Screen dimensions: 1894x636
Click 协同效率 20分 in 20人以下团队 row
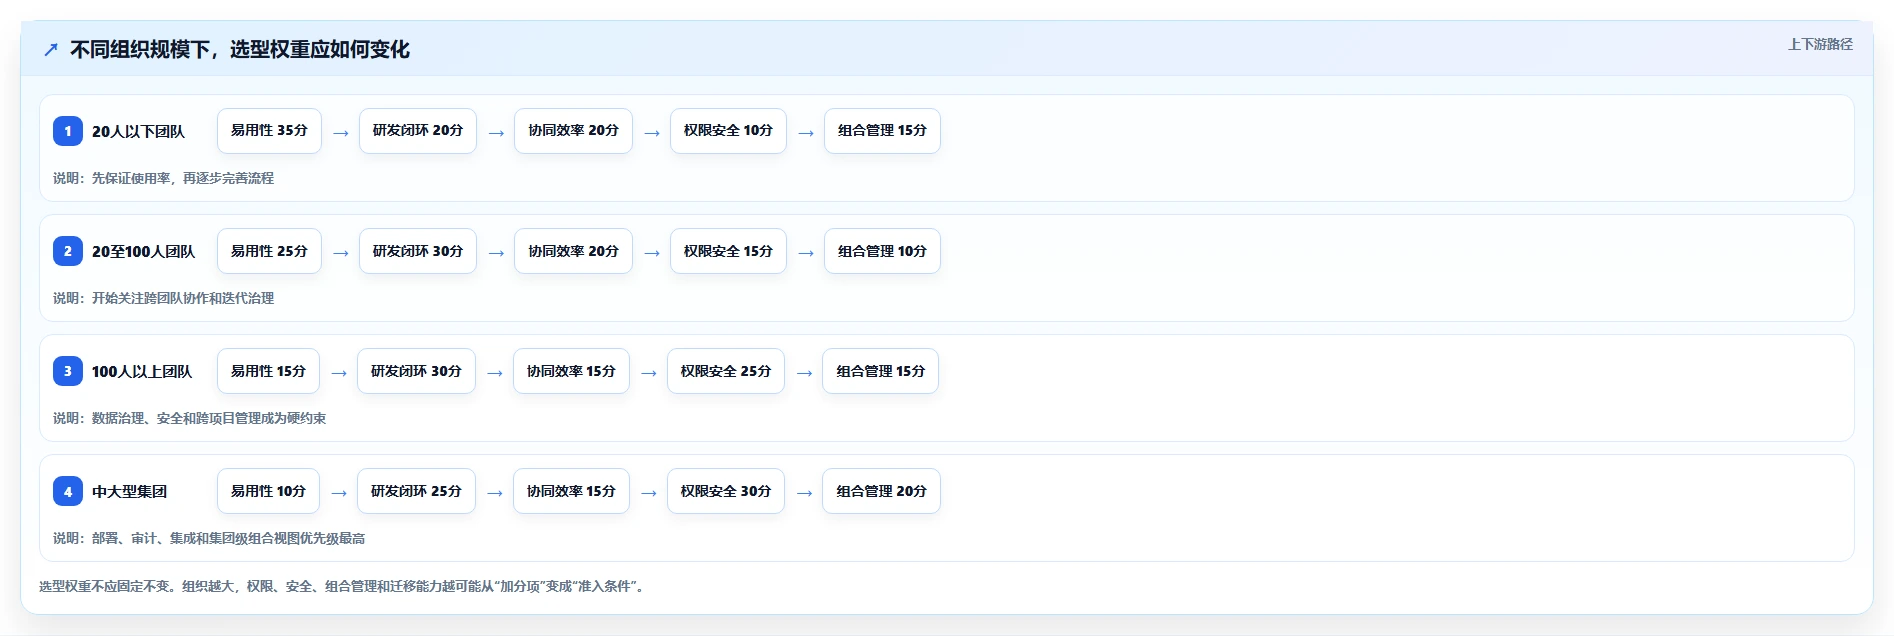pos(573,131)
